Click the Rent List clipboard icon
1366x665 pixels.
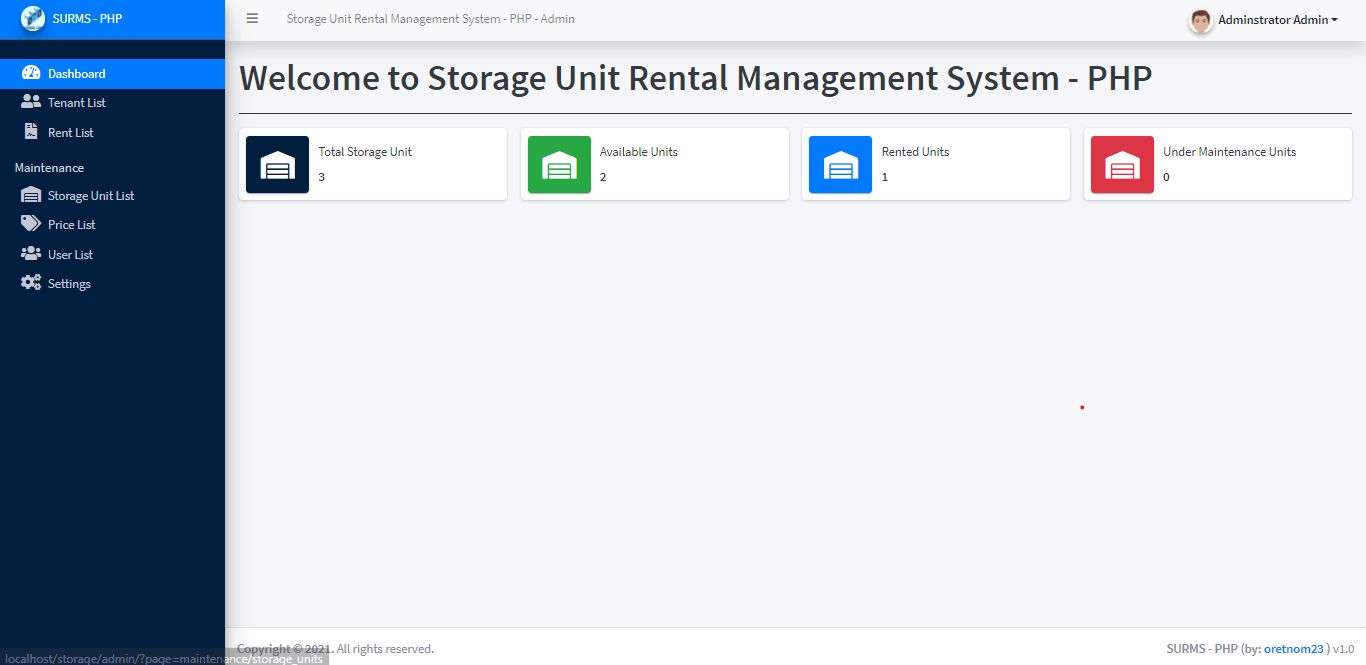coord(30,132)
